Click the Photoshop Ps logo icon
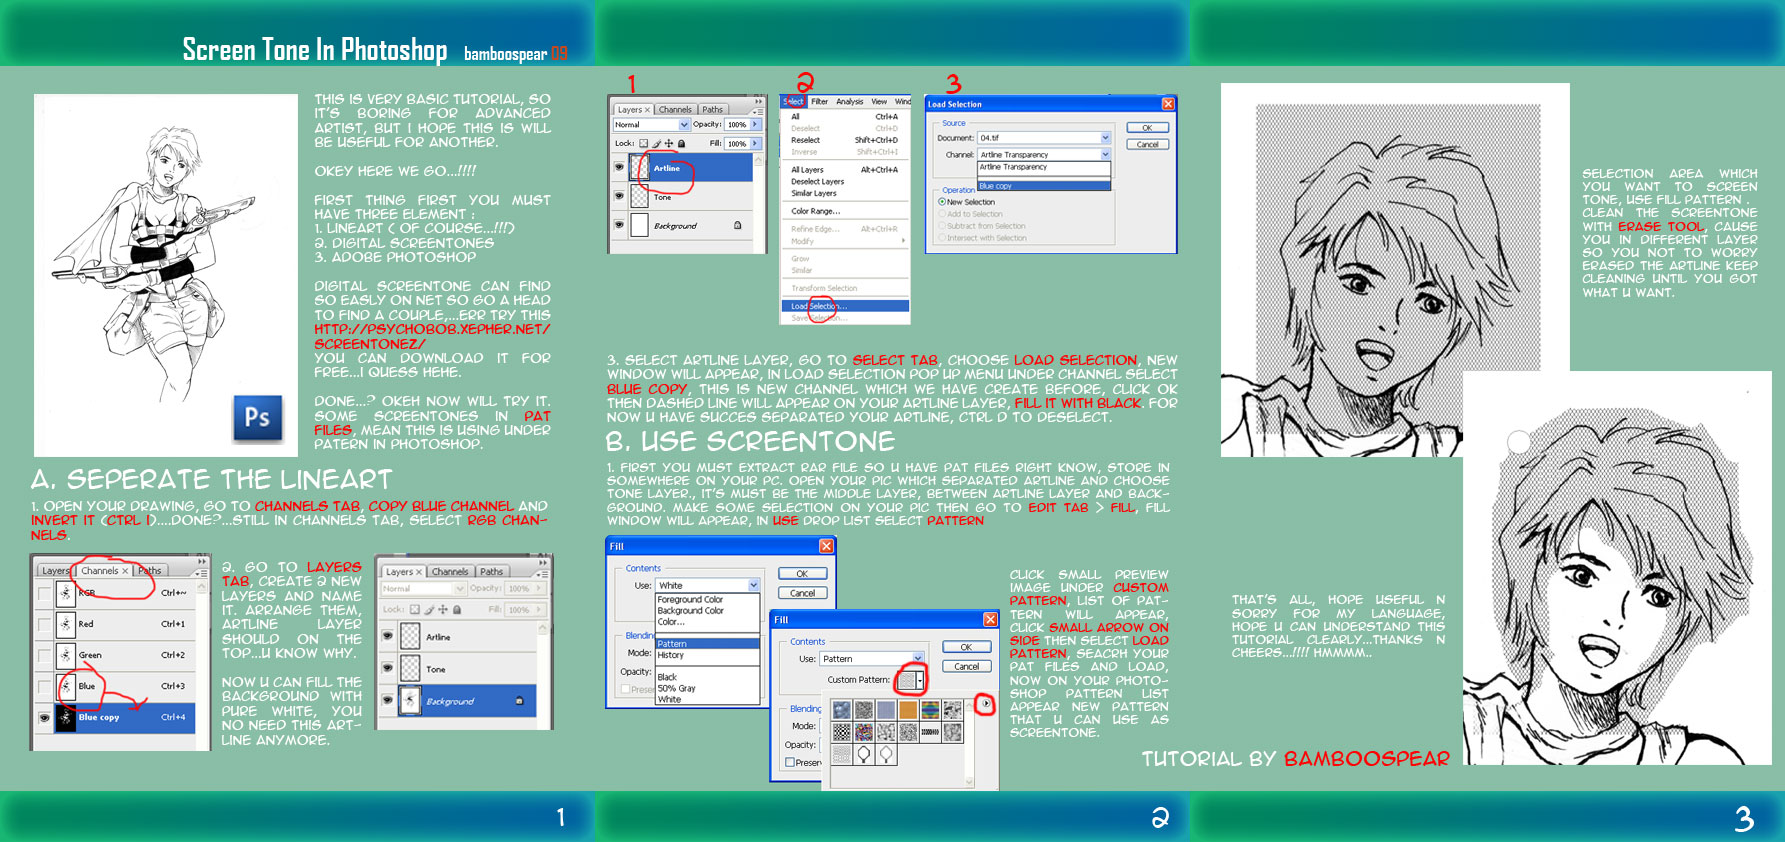Image resolution: width=1785 pixels, height=842 pixels. (257, 417)
